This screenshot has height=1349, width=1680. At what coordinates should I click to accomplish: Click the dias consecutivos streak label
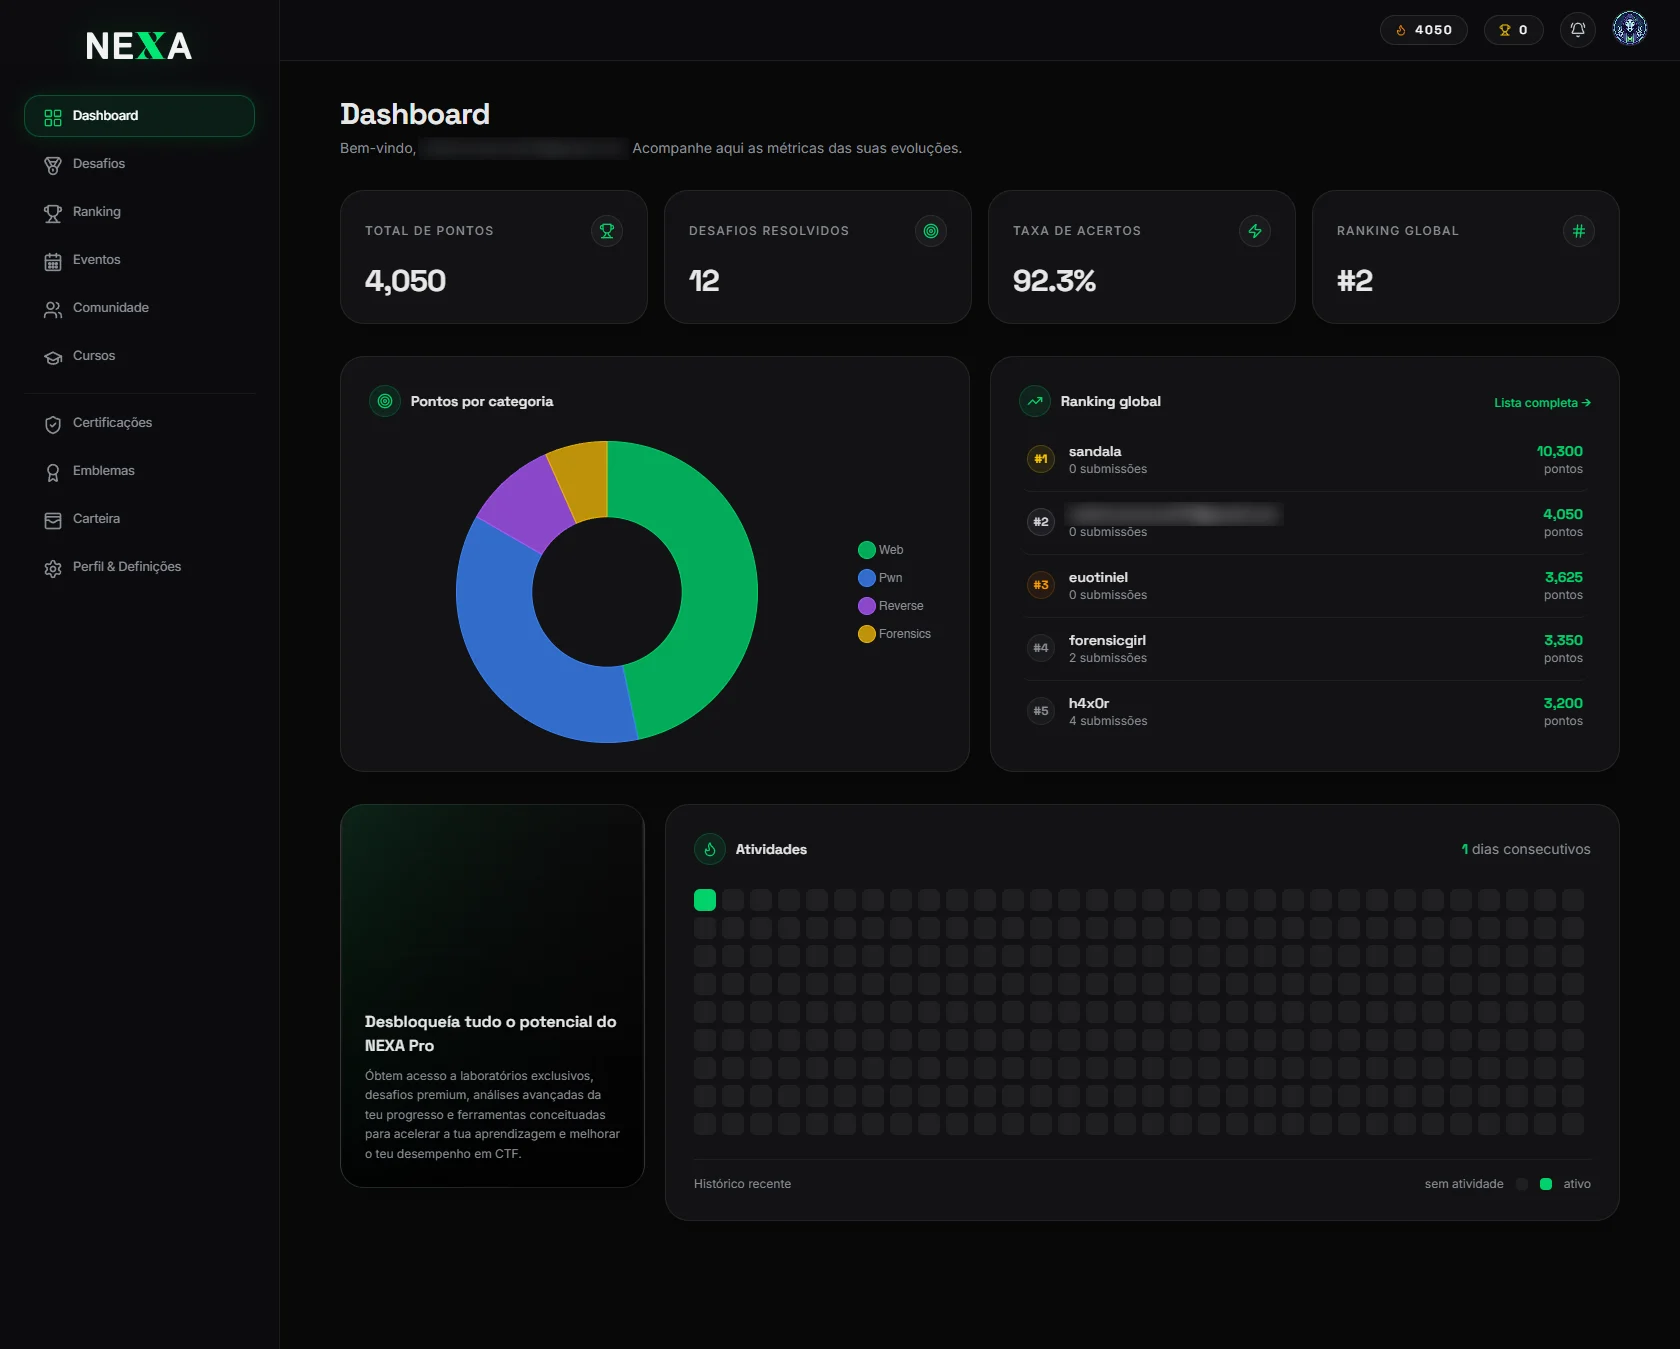(1526, 849)
